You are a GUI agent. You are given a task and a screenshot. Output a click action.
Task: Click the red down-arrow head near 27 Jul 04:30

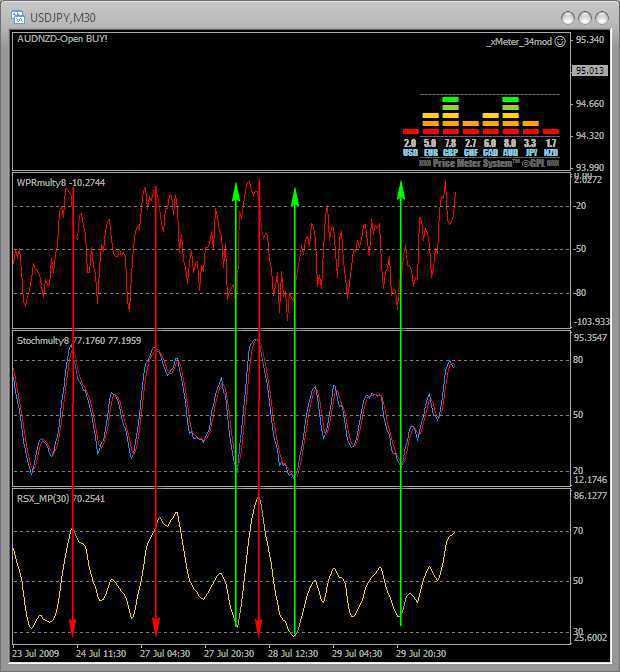[156, 629]
